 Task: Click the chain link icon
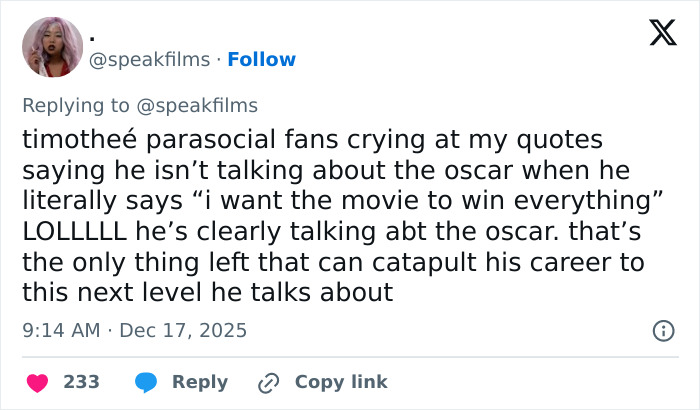click(x=268, y=382)
